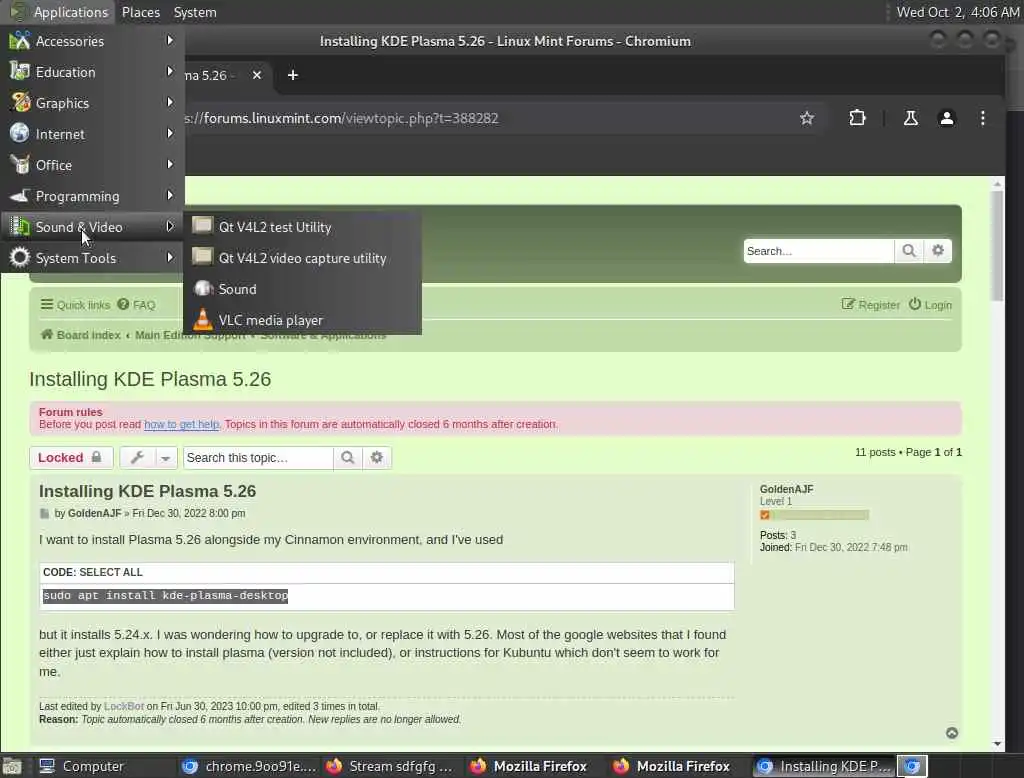
Task: Switch to 'Stream sdfgfg' Firefox taskbar window
Action: click(390, 766)
